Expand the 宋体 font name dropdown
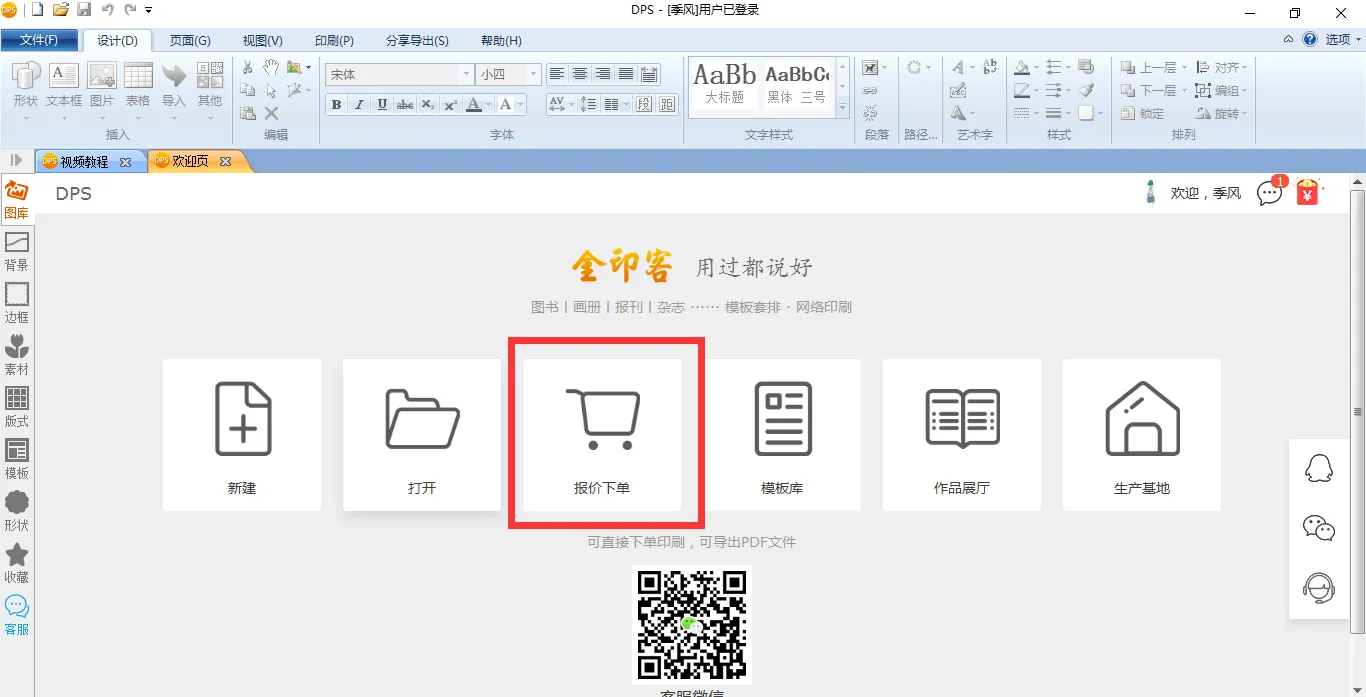The width and height of the screenshot is (1366, 697). tap(466, 75)
